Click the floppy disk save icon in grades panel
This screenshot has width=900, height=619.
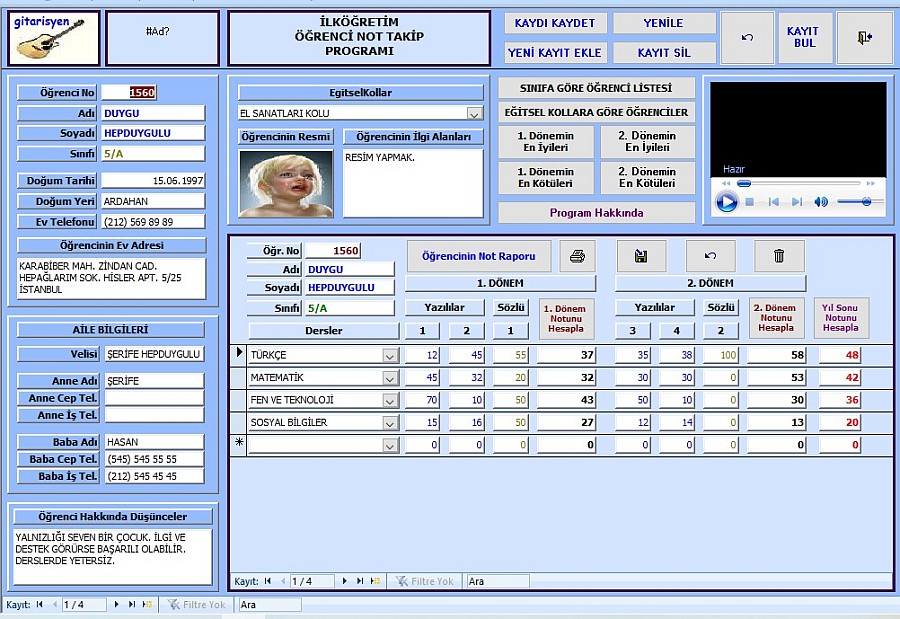[x=641, y=256]
